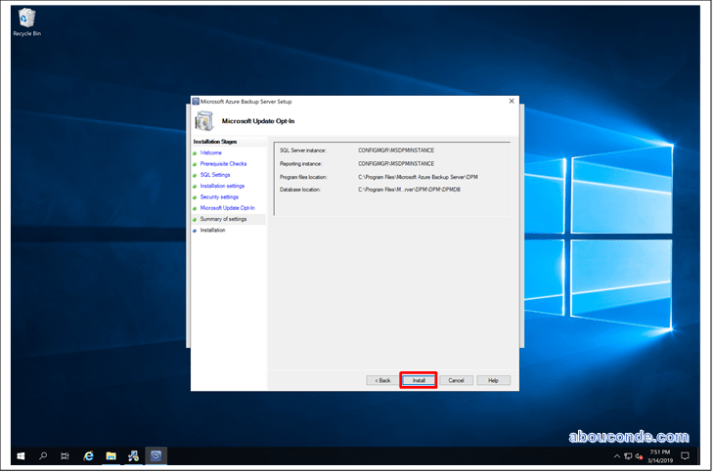Select the Prerequisite Checks stage
The width and height of the screenshot is (714, 472).
click(x=223, y=163)
